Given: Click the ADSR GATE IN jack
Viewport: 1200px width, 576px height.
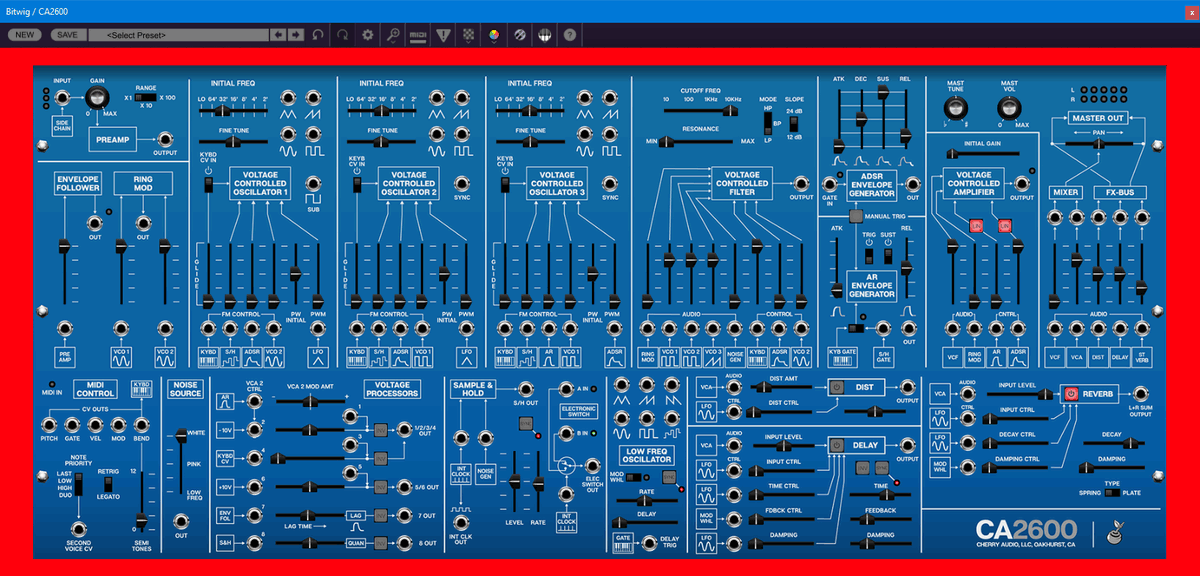Looking at the screenshot, I should coord(828,183).
